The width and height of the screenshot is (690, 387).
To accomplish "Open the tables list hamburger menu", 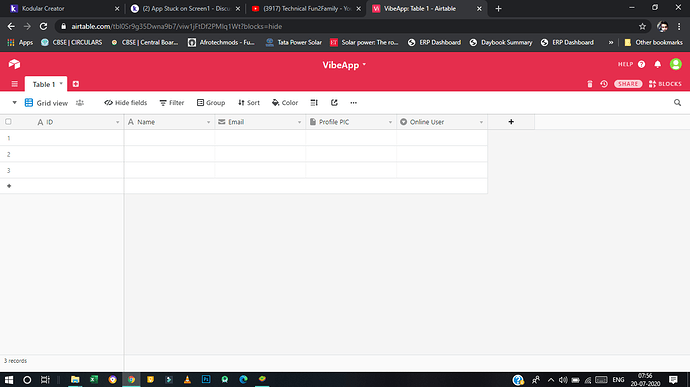I will coord(15,84).
